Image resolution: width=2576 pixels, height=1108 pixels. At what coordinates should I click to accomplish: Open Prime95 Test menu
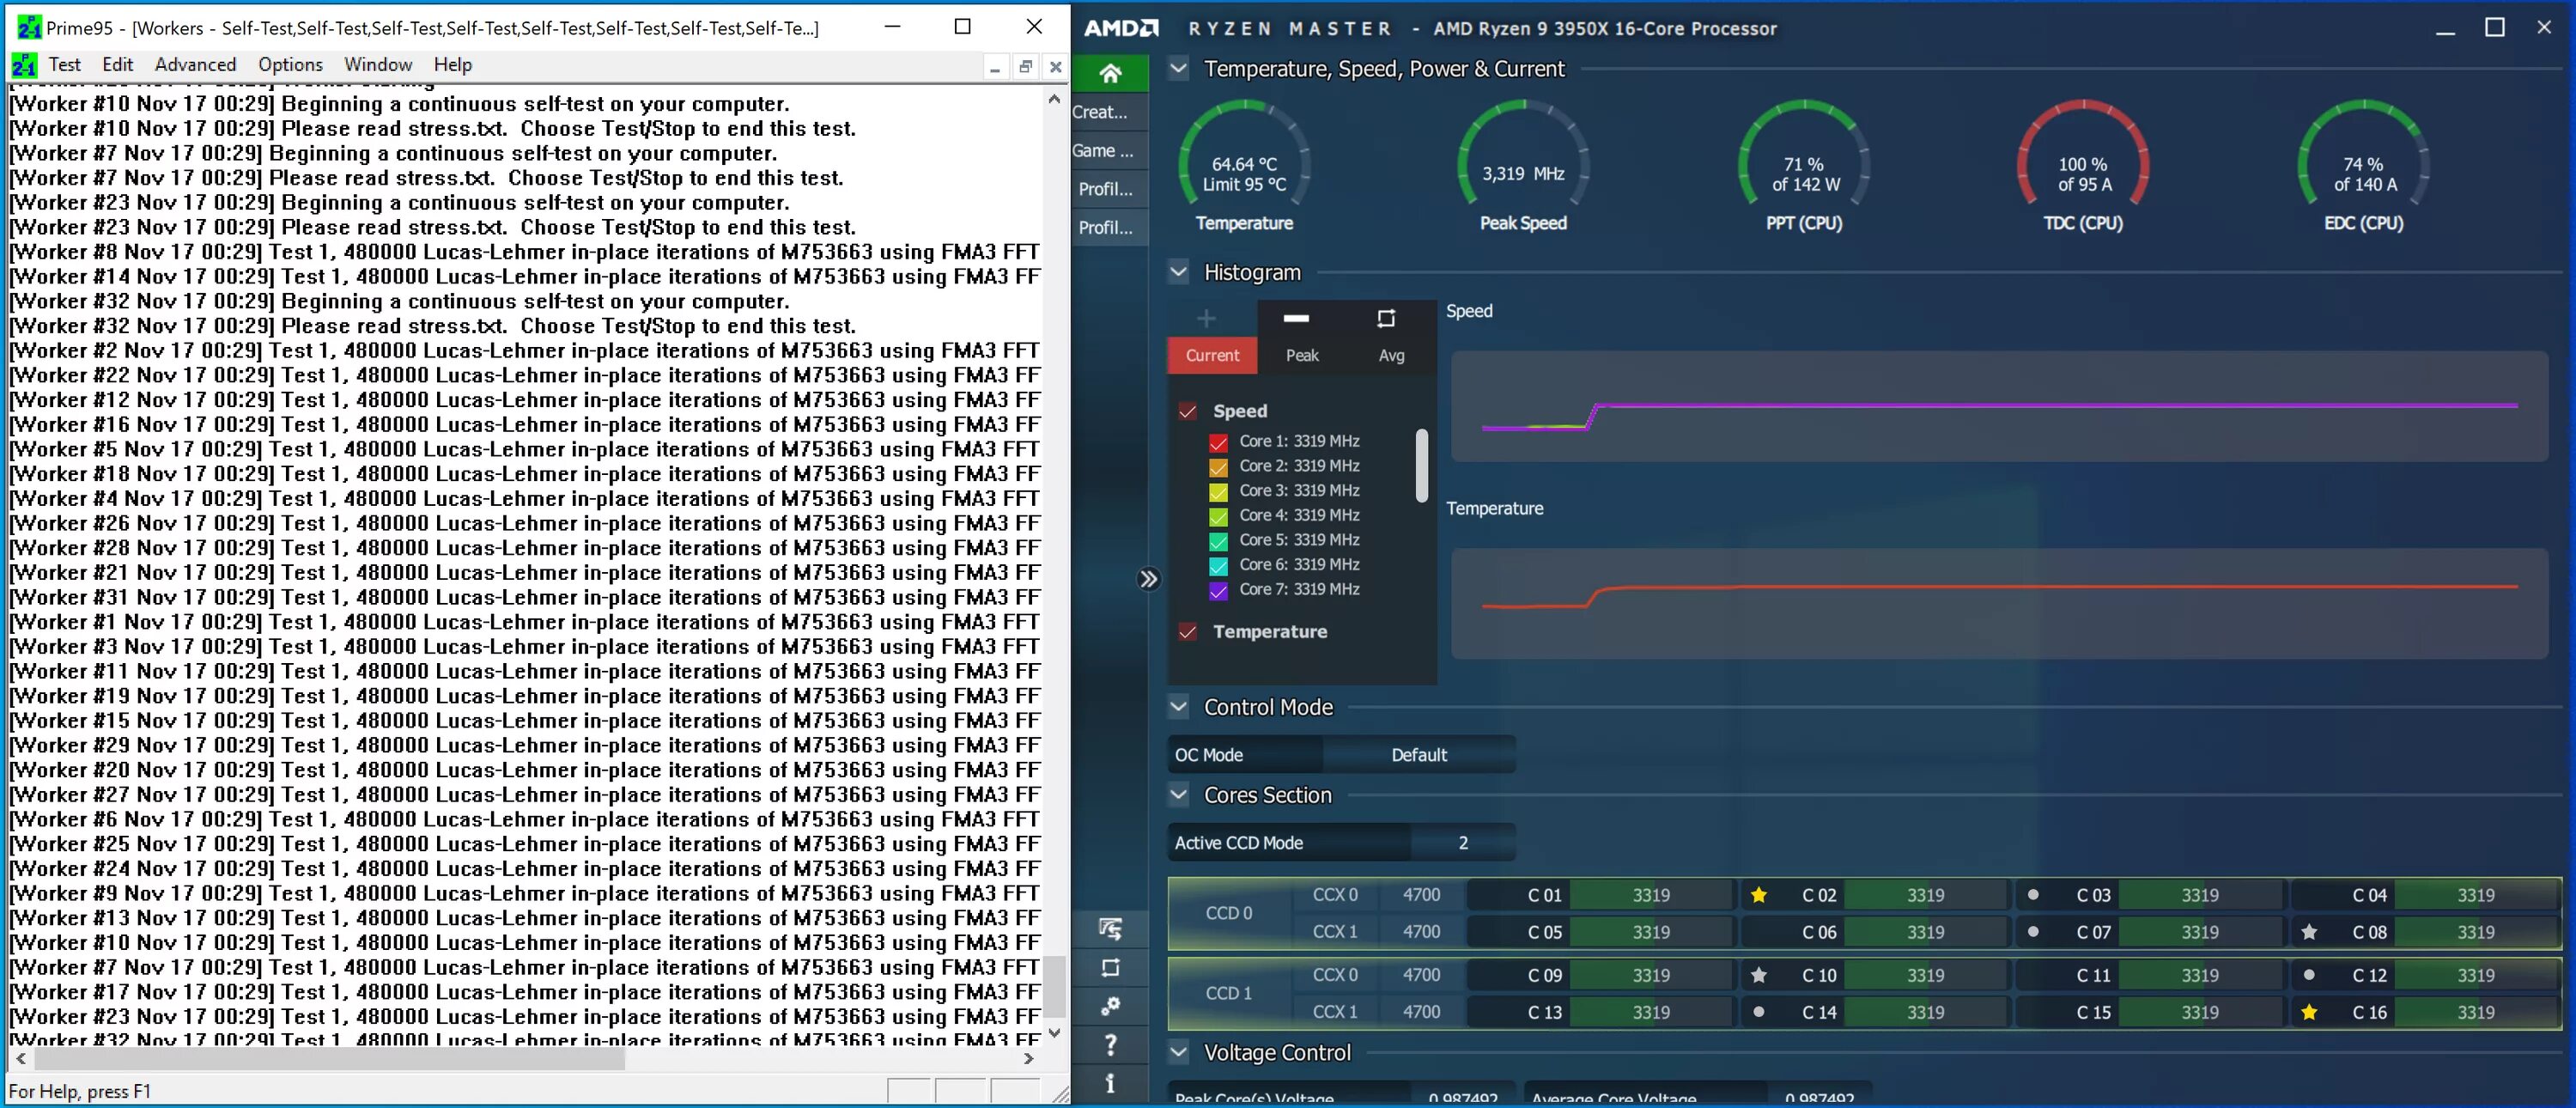click(65, 64)
